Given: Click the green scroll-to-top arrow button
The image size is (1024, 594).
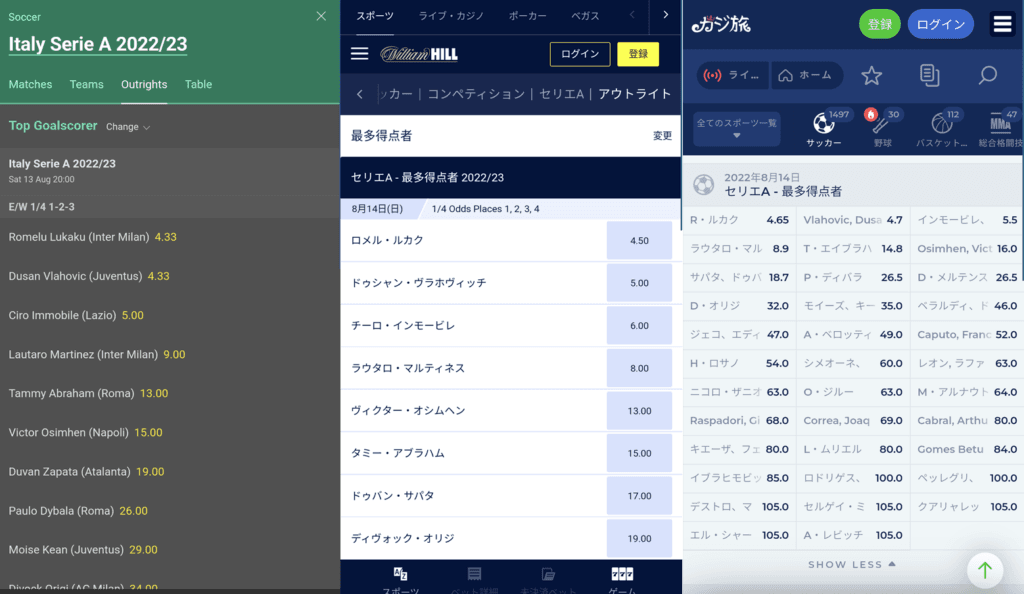Looking at the screenshot, I should pyautogui.click(x=985, y=570).
